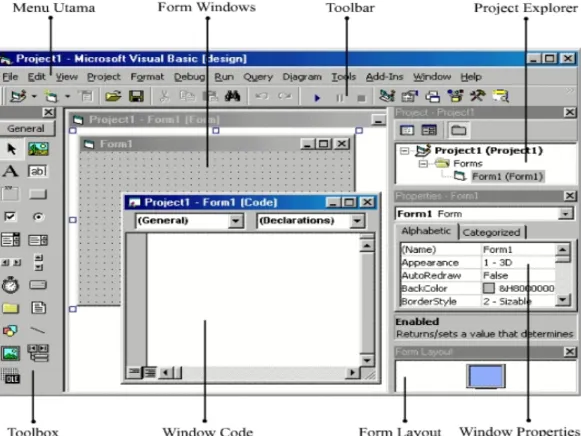Image resolution: width=581 pixels, height=436 pixels.
Task: Click View Code in Project Explorer
Action: 407,130
